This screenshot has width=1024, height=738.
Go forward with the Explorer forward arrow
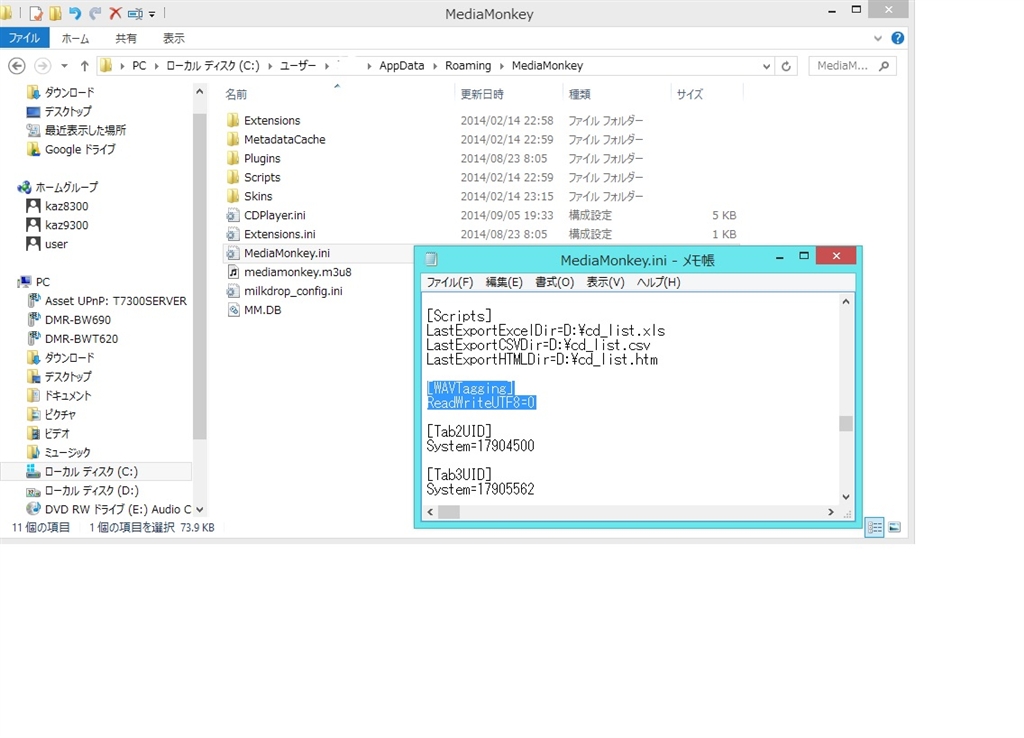point(42,66)
